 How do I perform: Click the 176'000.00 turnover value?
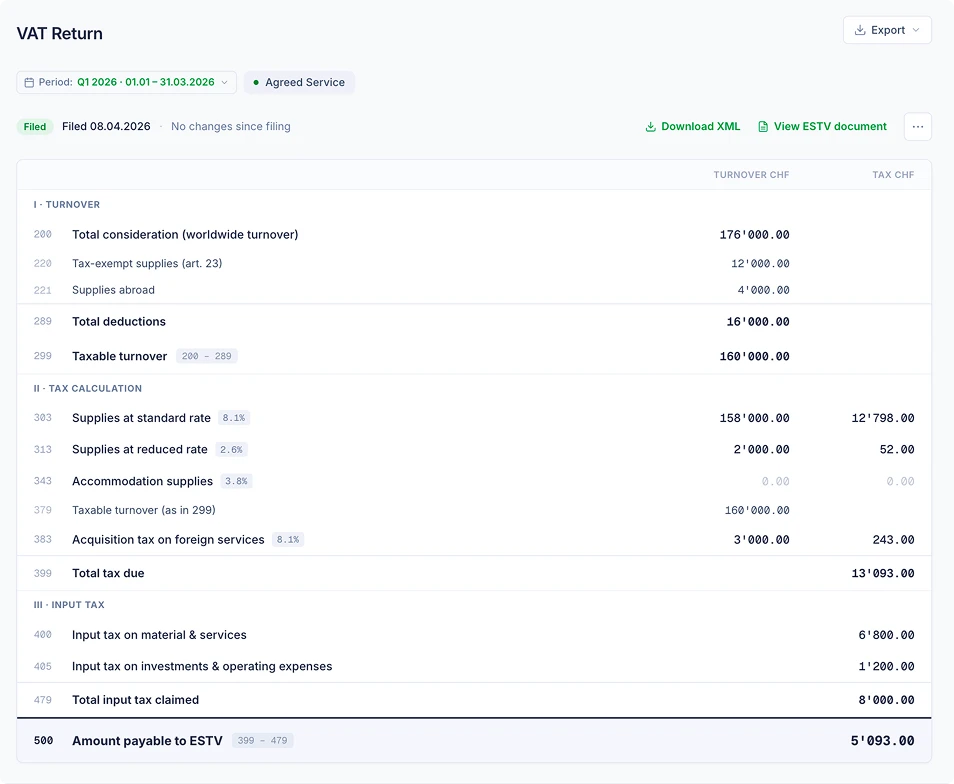point(754,235)
